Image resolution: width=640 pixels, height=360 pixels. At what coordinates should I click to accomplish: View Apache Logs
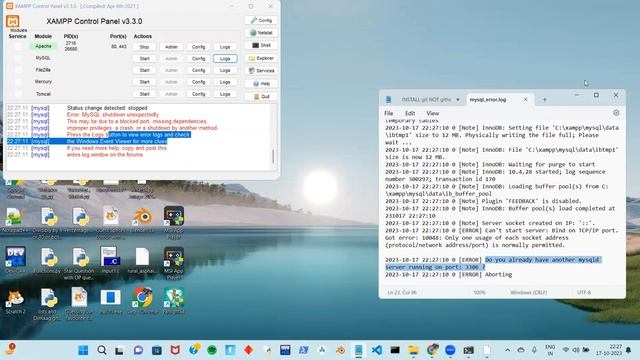click(x=225, y=47)
